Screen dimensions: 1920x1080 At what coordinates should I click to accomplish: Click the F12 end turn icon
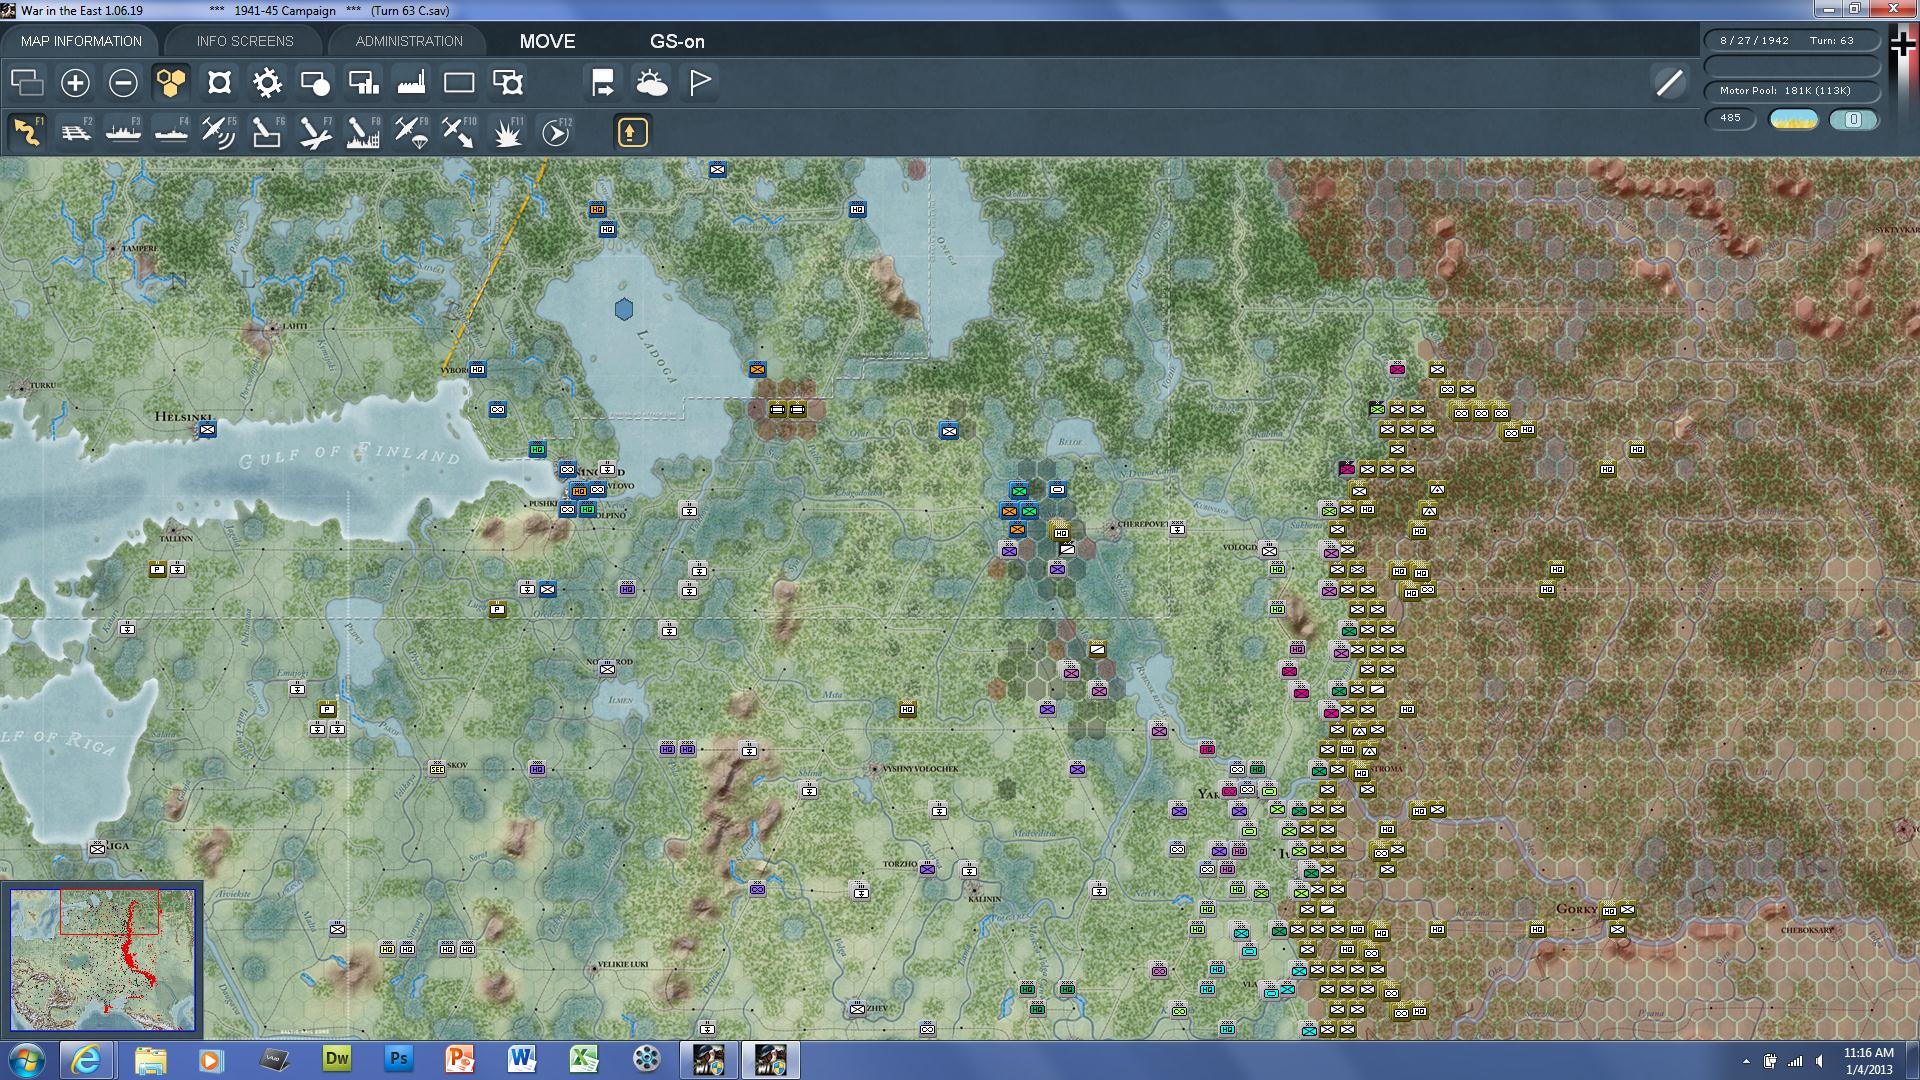click(556, 132)
